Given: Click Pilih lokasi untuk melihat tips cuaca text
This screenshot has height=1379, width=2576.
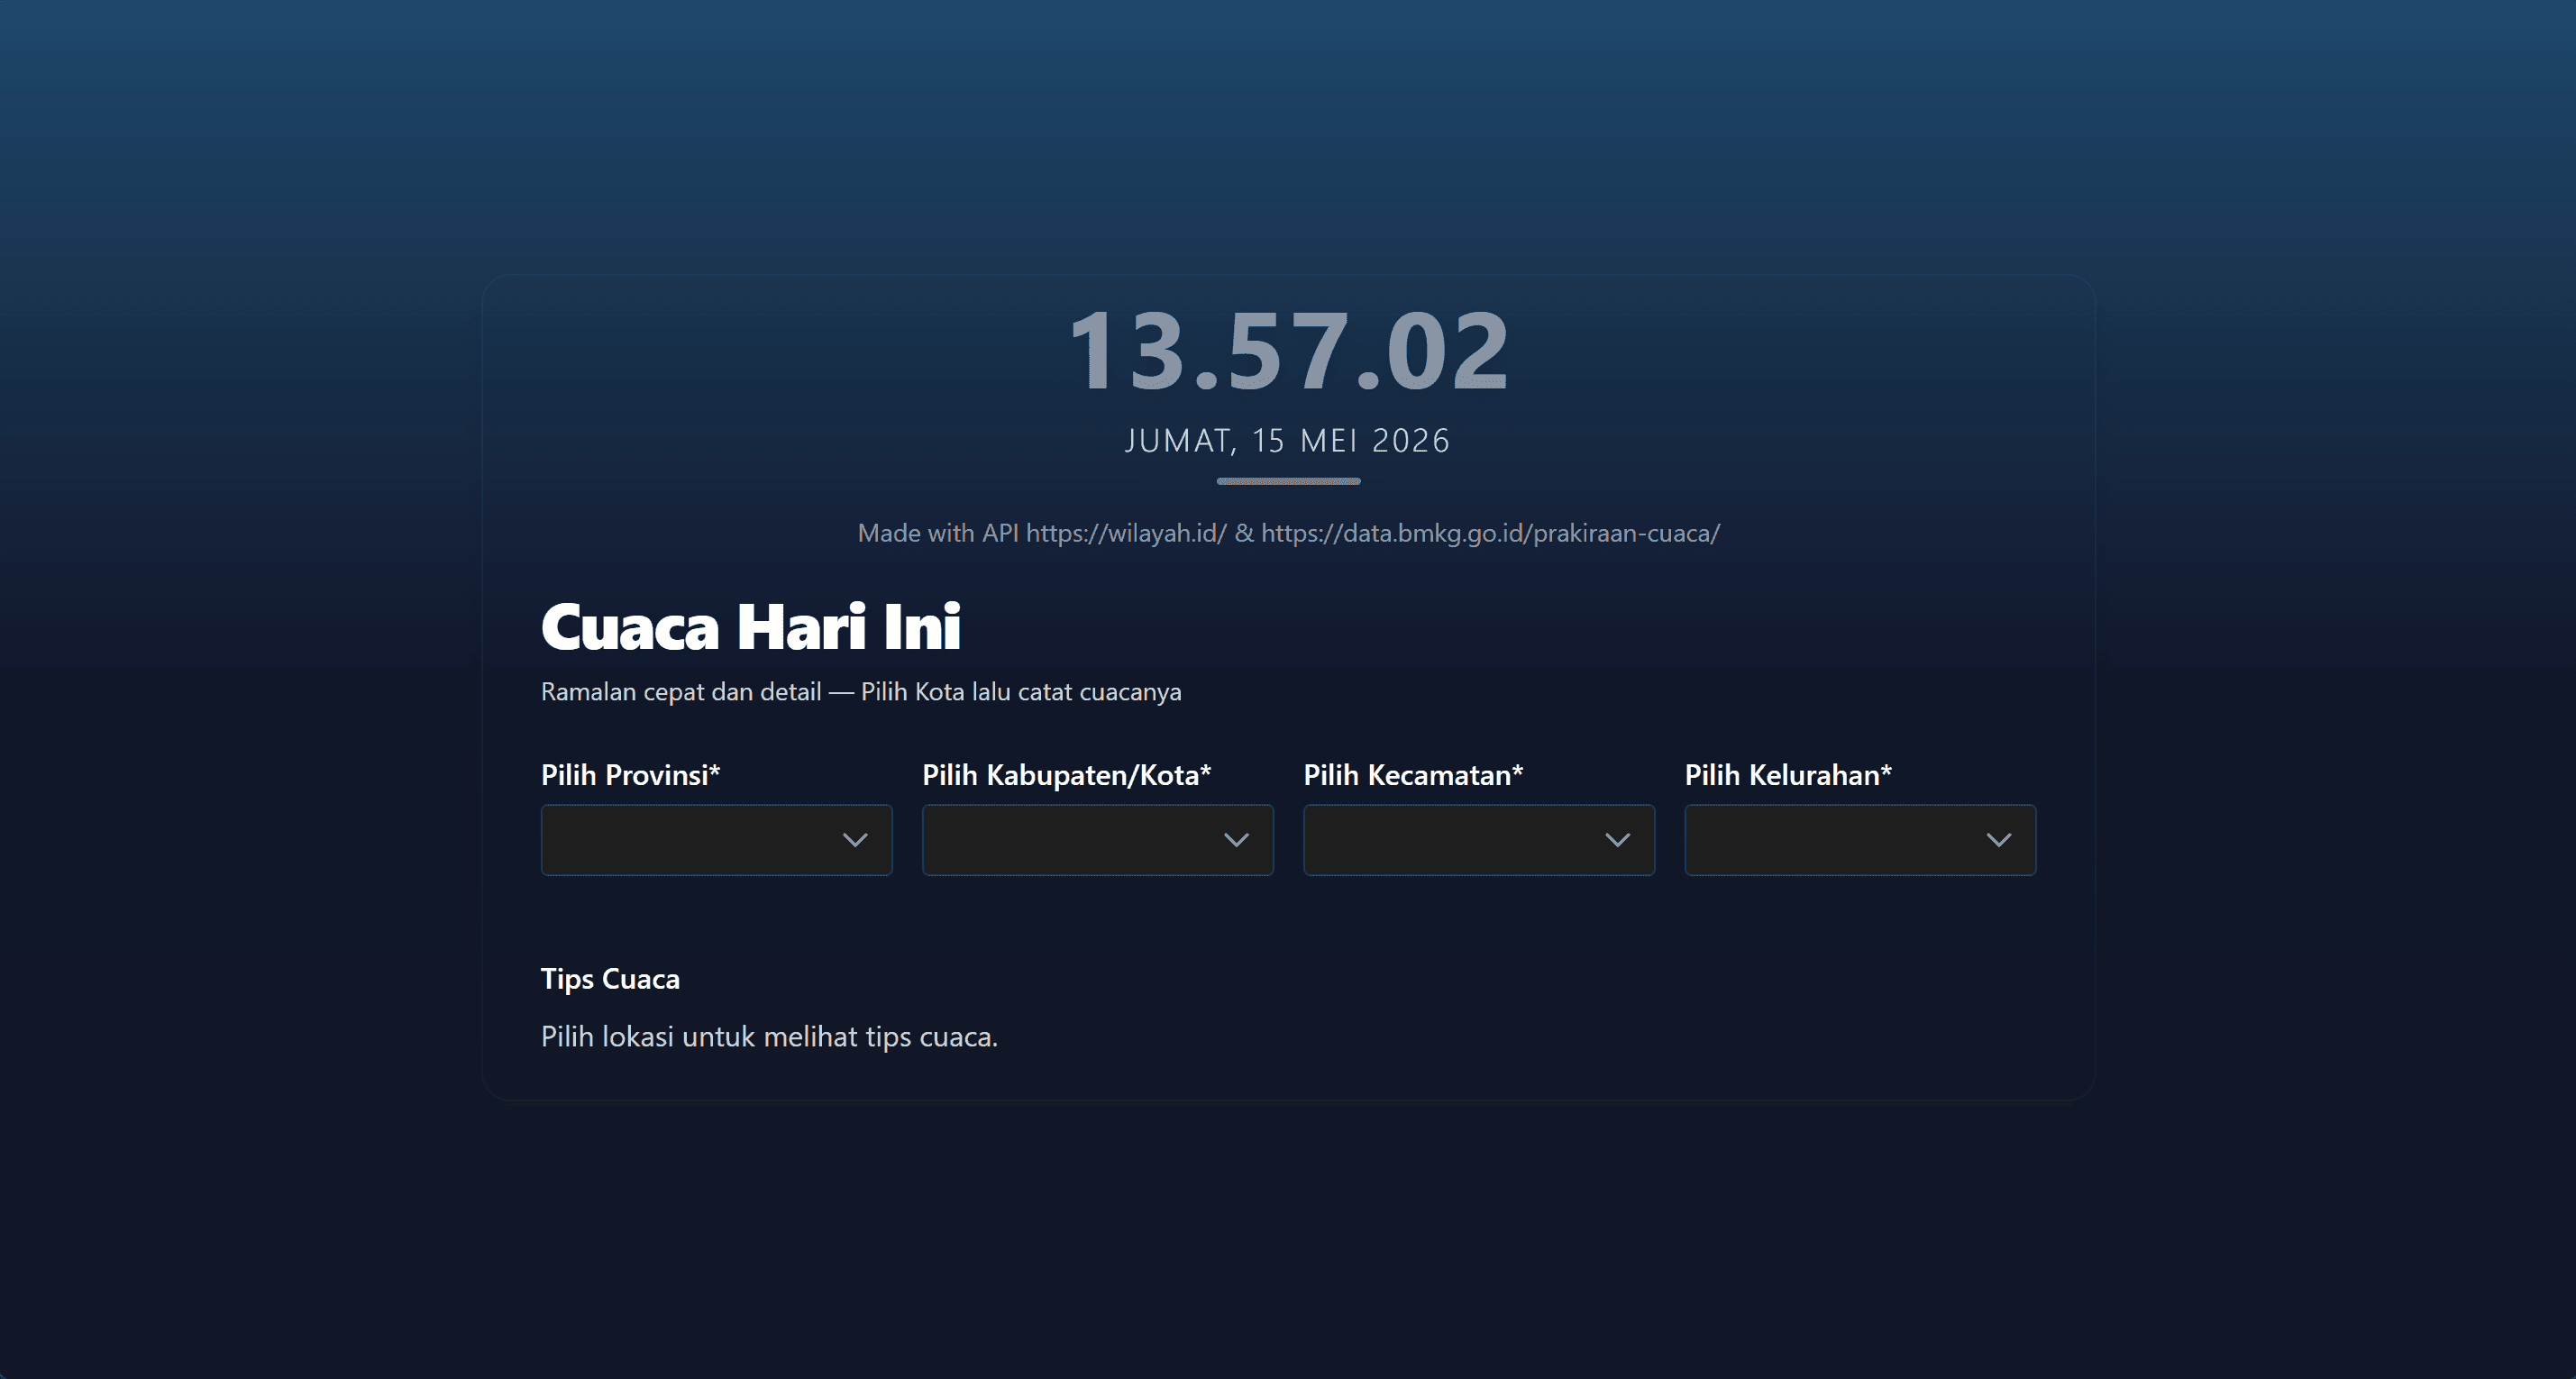Looking at the screenshot, I should [769, 1037].
